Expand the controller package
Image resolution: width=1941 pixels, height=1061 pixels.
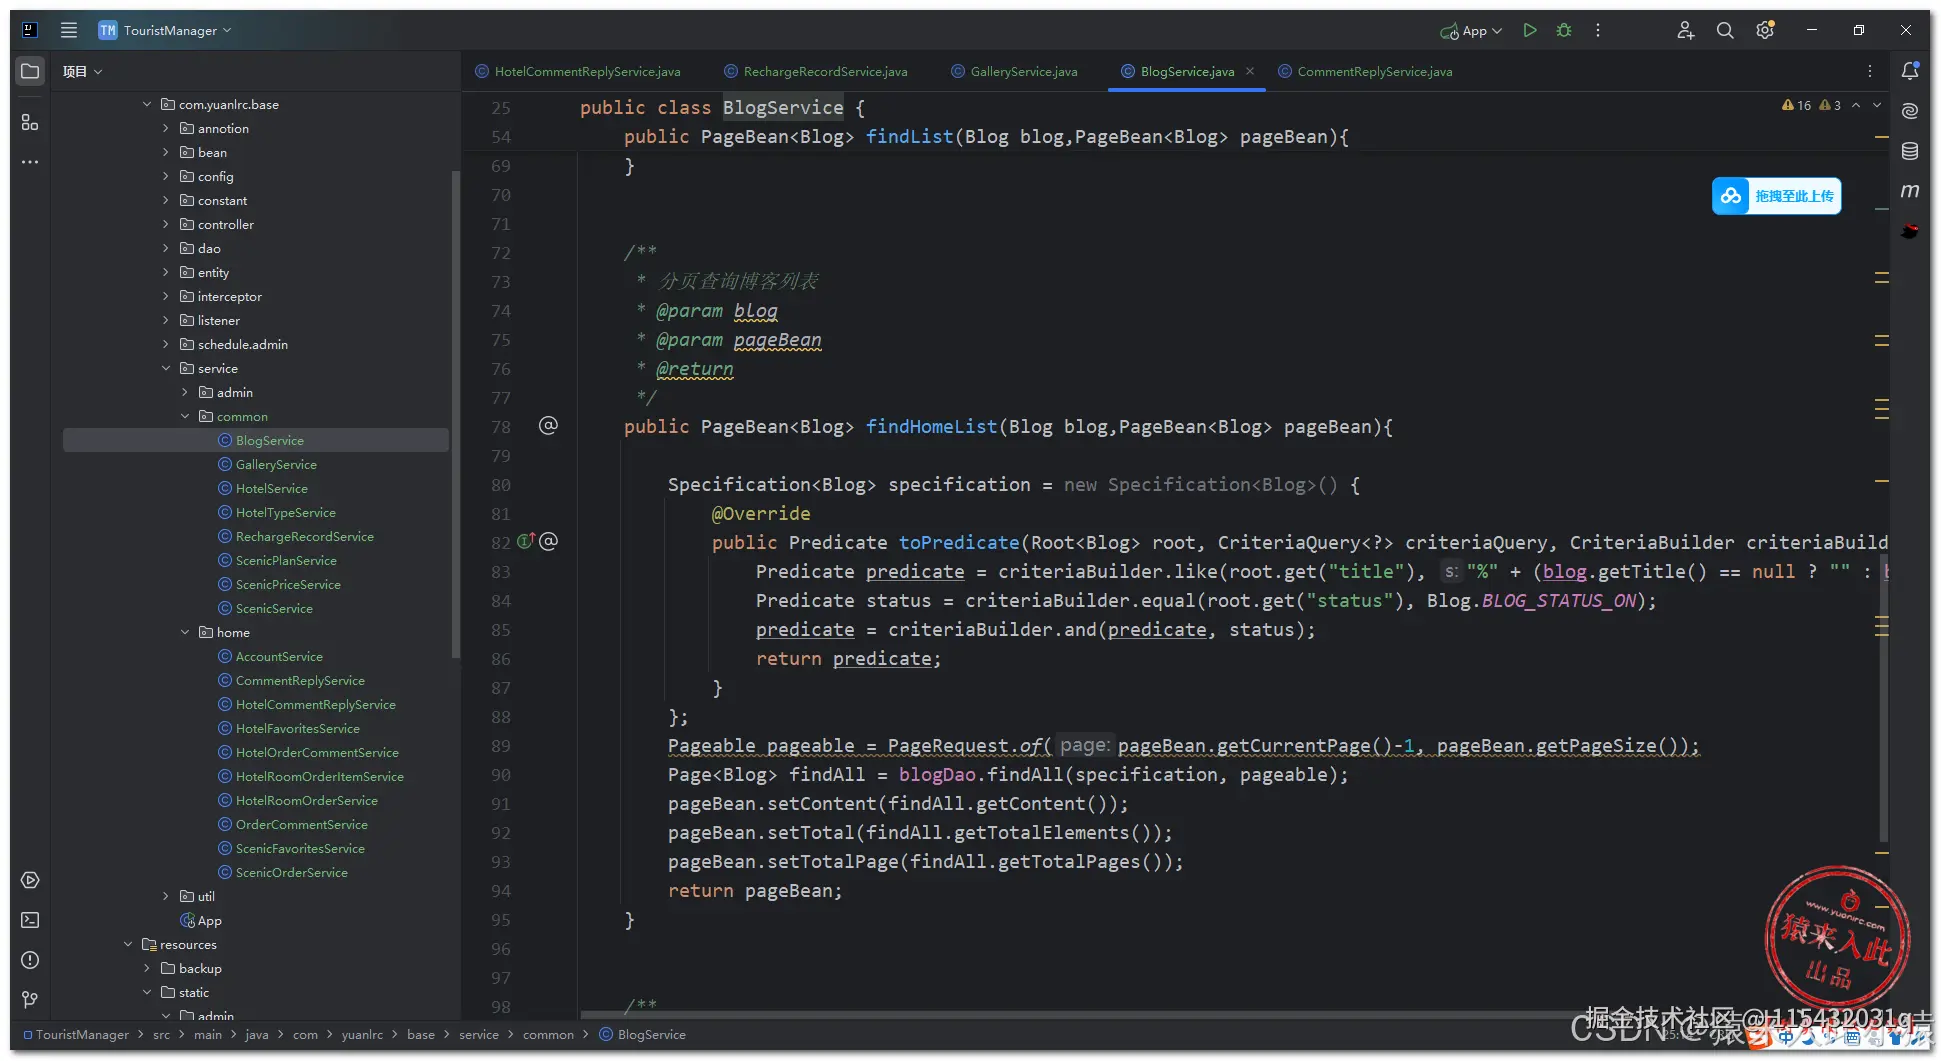(166, 224)
